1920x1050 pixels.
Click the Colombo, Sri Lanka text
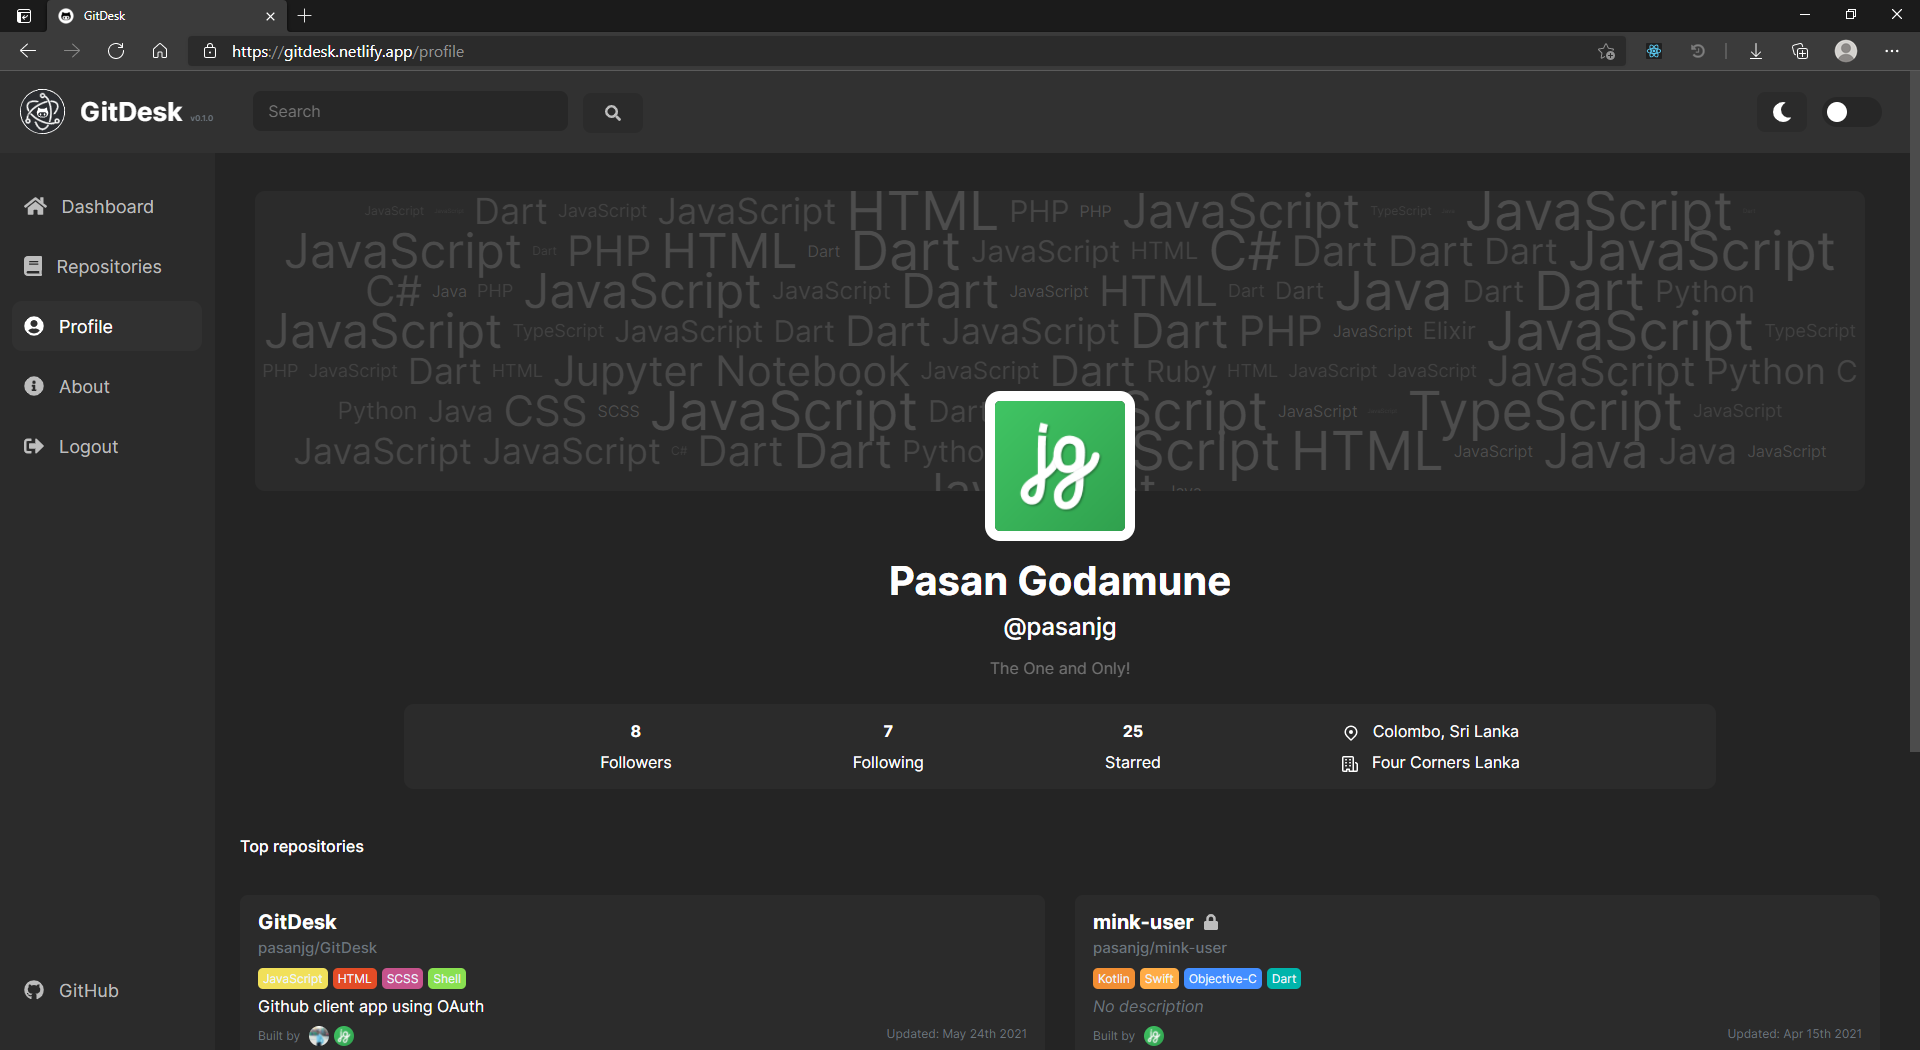[x=1445, y=731]
